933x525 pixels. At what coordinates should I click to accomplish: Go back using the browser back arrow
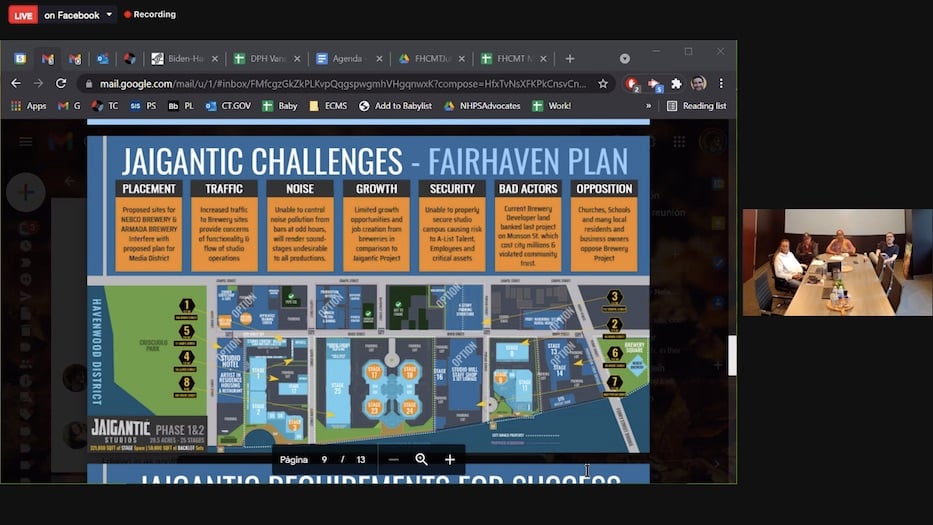(x=15, y=84)
